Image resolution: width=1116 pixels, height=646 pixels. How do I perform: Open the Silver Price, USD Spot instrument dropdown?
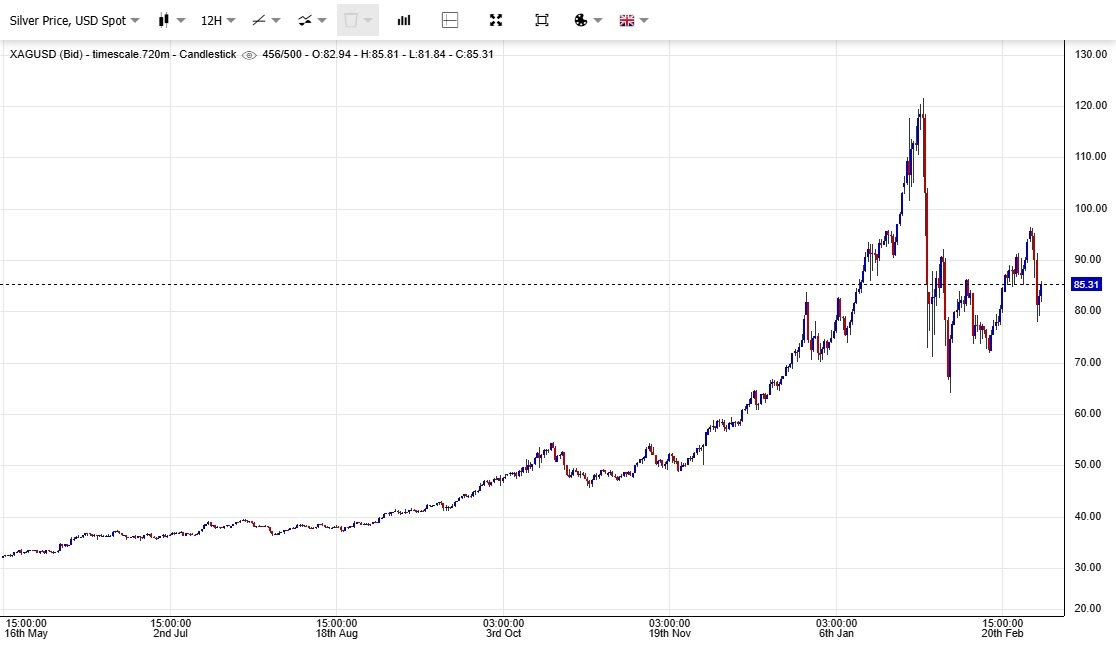point(74,21)
